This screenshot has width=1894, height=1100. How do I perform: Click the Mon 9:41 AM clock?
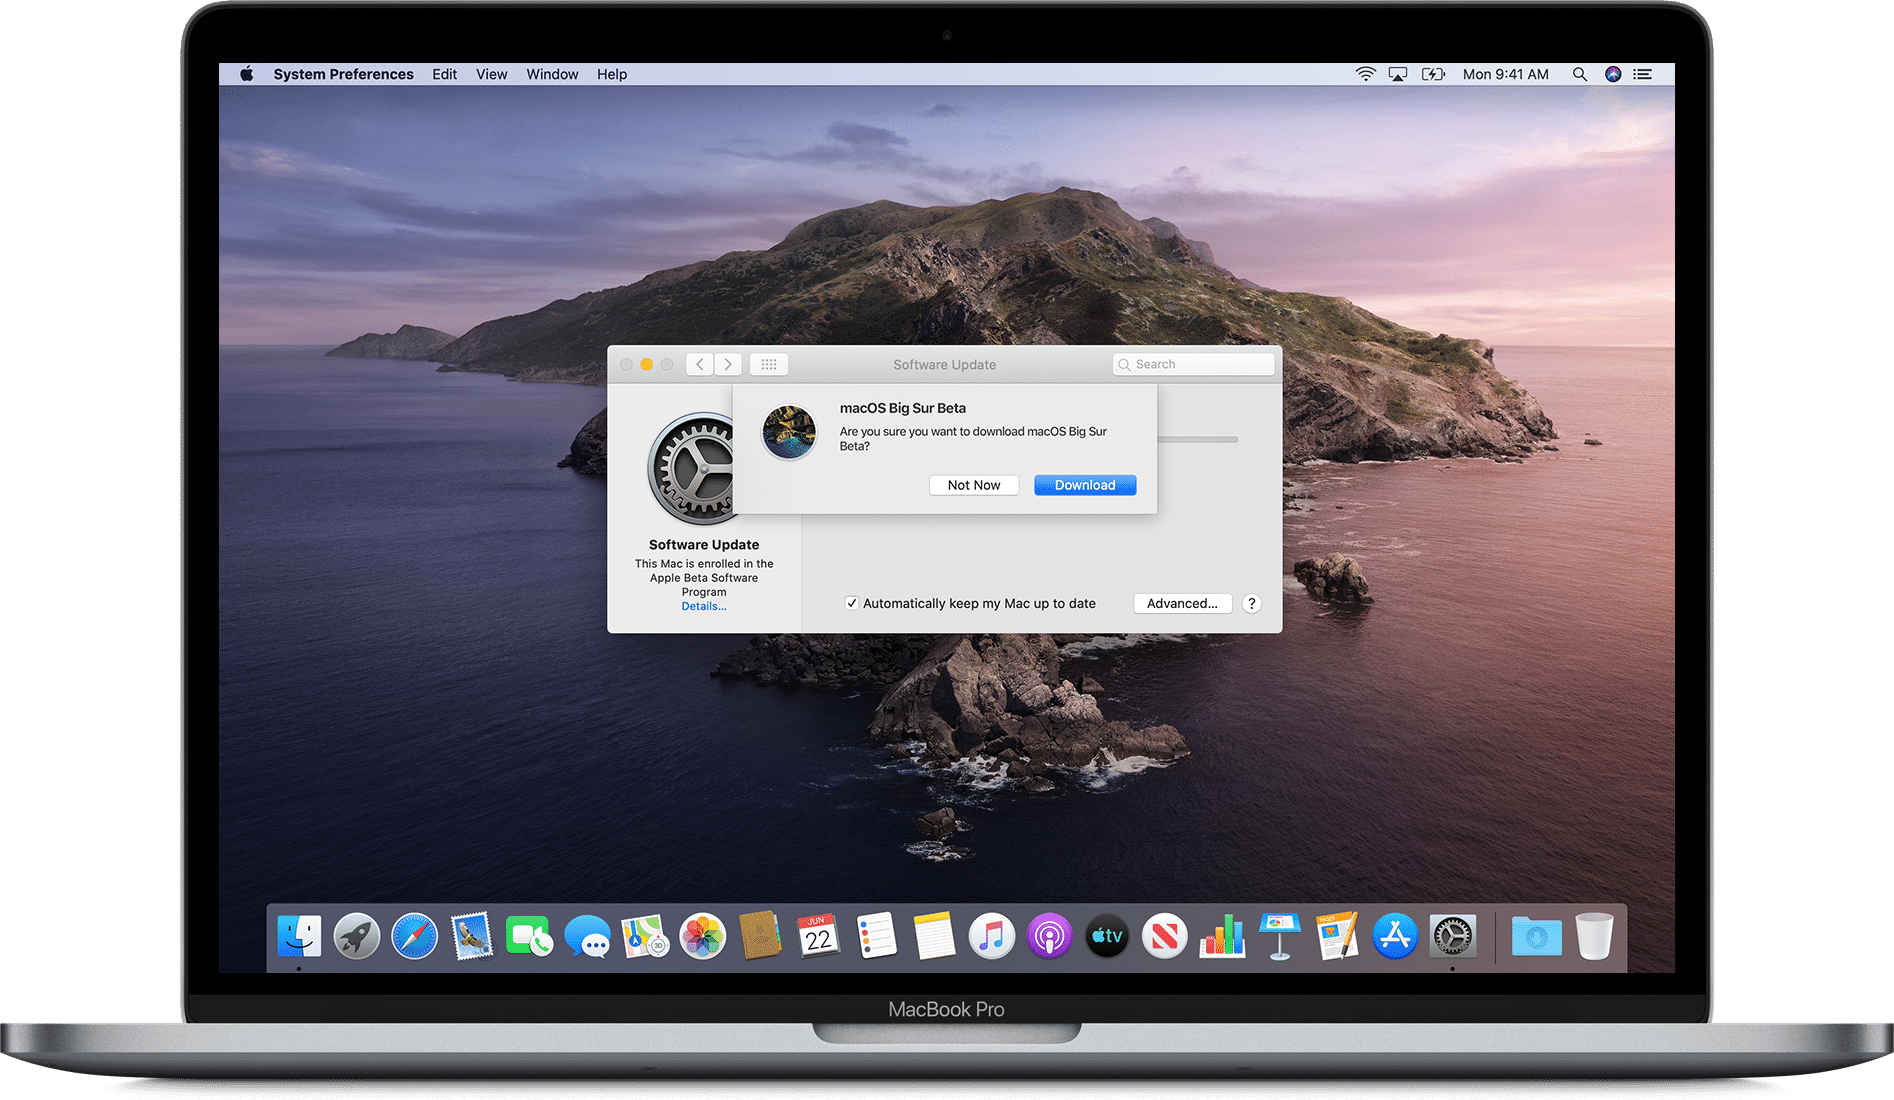click(1506, 74)
